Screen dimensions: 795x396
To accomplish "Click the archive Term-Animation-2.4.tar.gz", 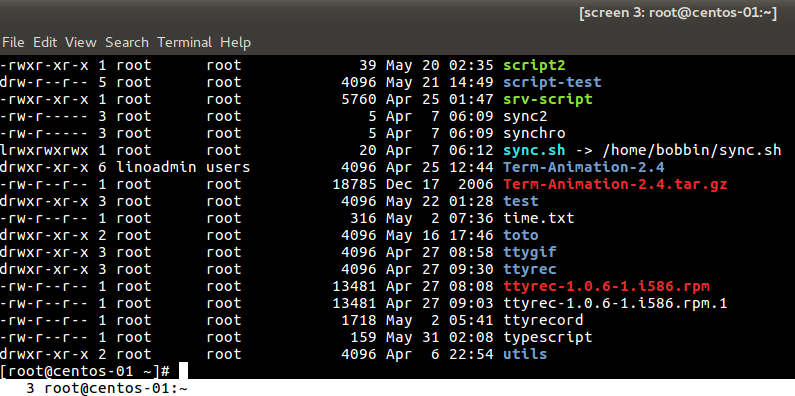I will click(615, 184).
